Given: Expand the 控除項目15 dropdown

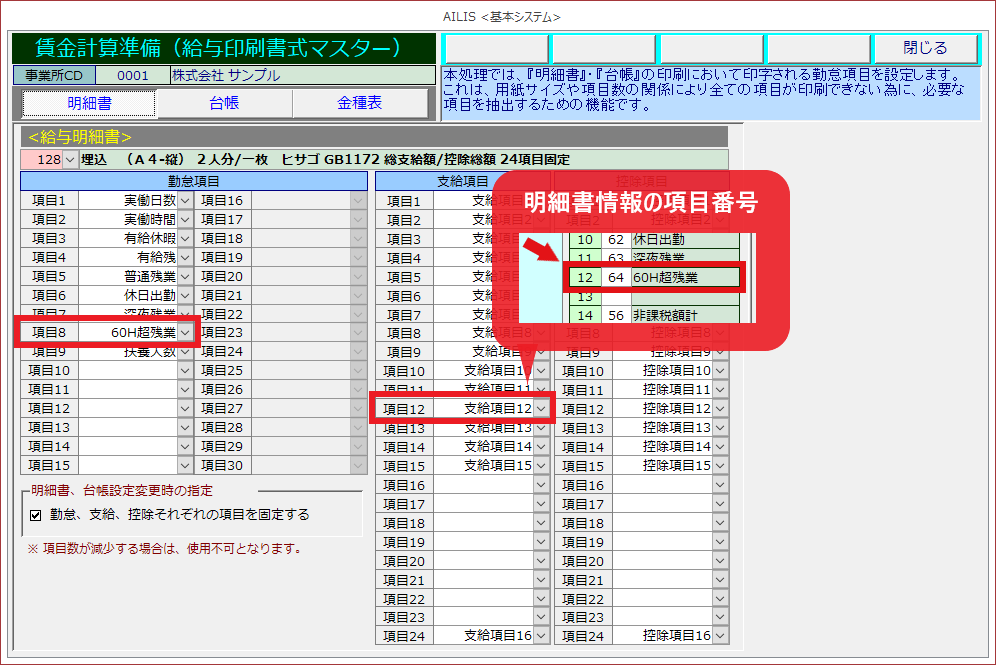Looking at the screenshot, I should point(720,466).
